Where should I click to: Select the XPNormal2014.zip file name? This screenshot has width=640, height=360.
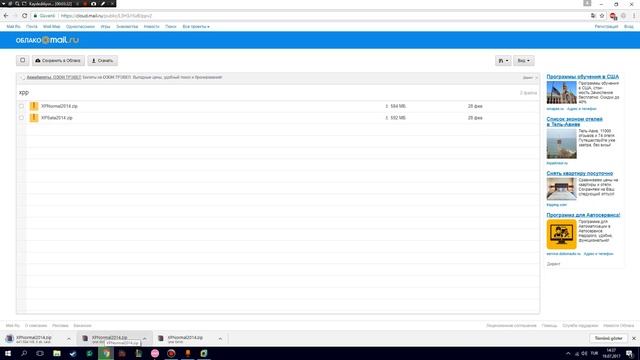[x=59, y=106]
